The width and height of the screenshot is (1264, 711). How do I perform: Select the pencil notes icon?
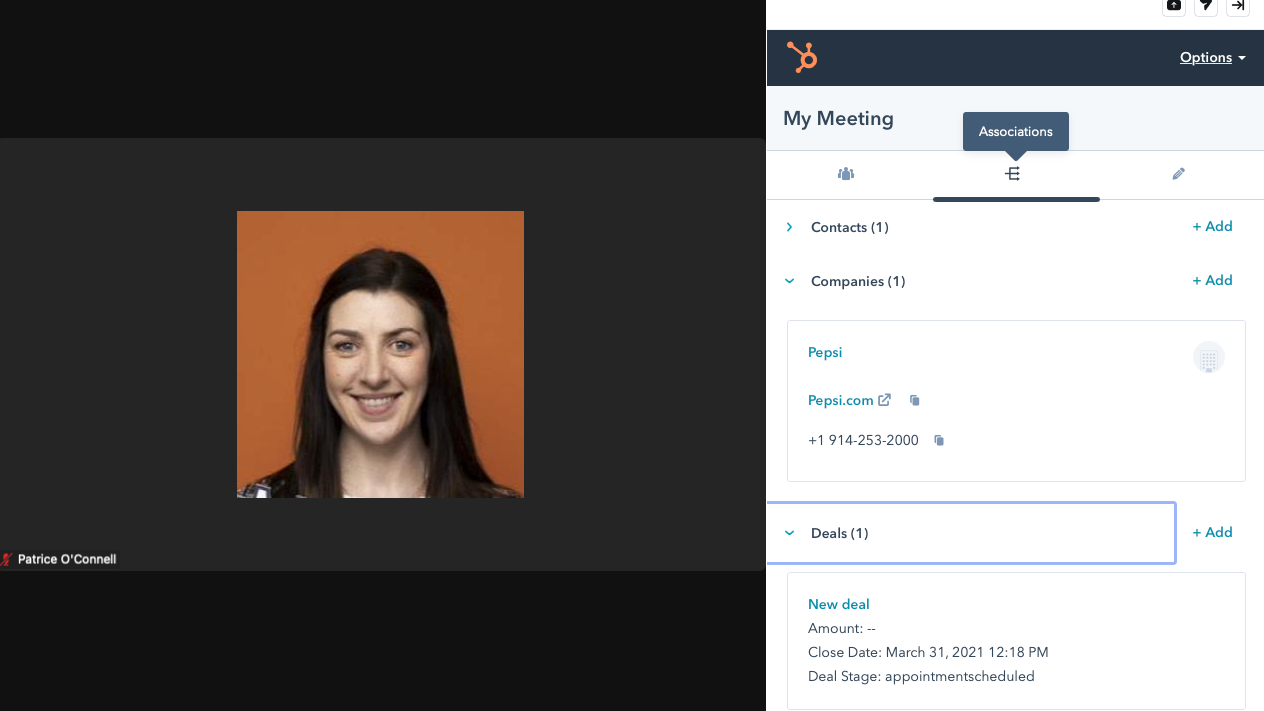(x=1178, y=173)
